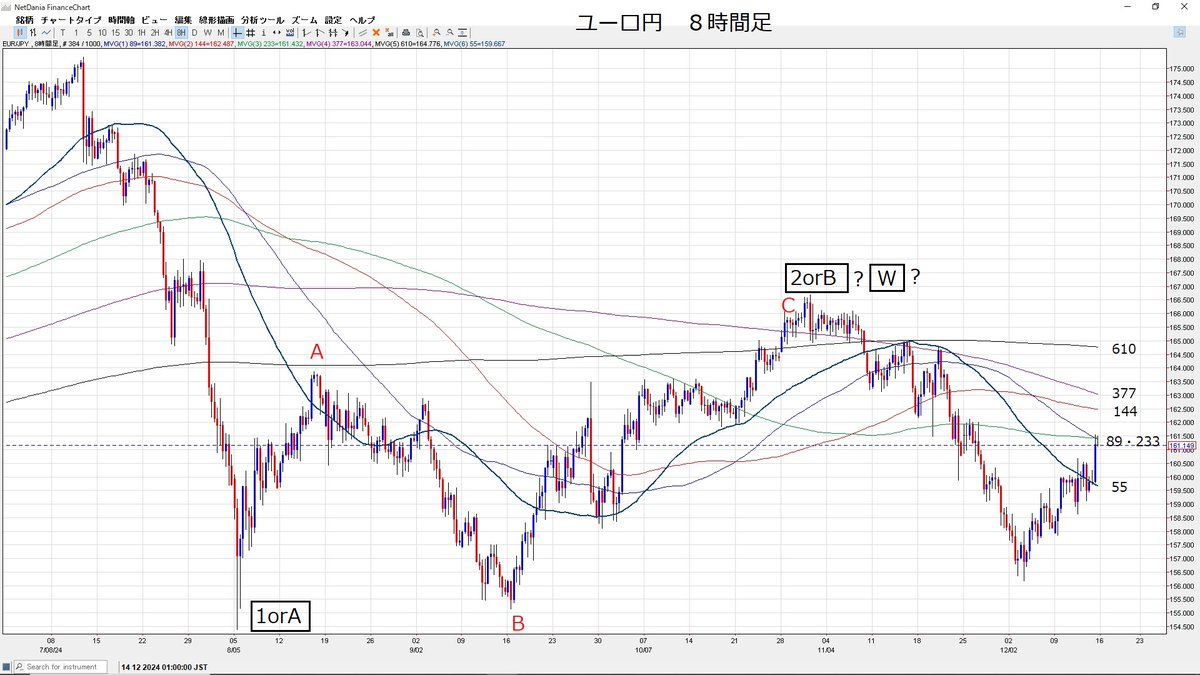Viewport: 1200px width, 675px height.
Task: Click the 154.500 price axis label
Action: pos(1181,626)
